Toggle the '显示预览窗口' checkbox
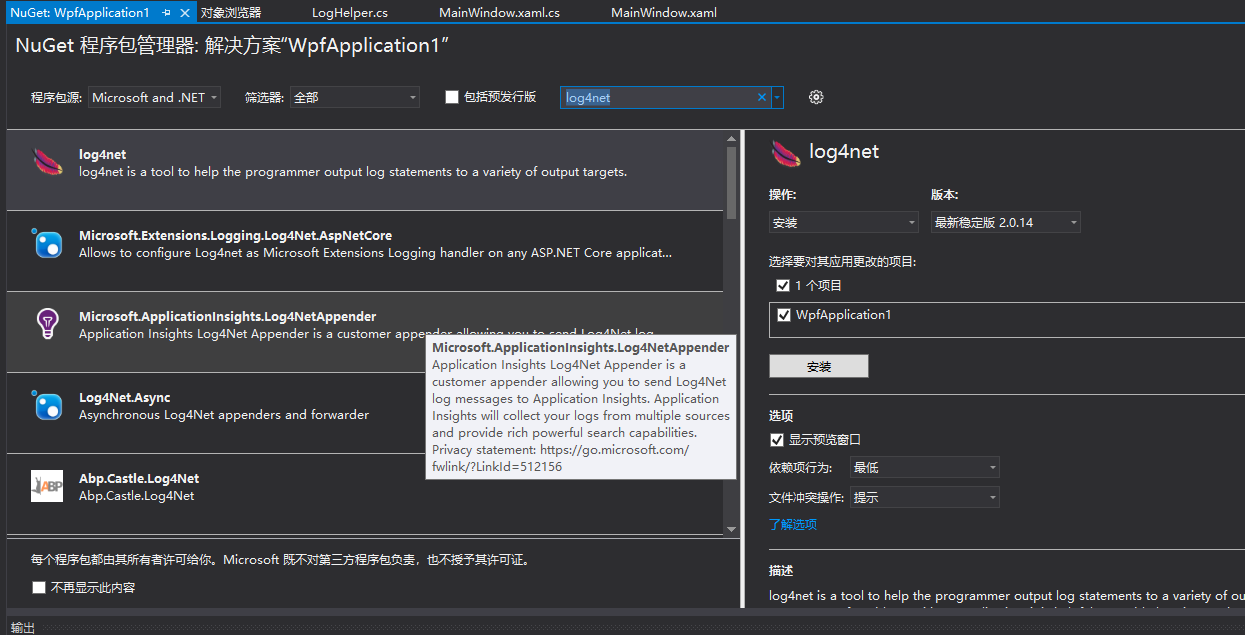Image resolution: width=1245 pixels, height=635 pixels. tap(777, 439)
